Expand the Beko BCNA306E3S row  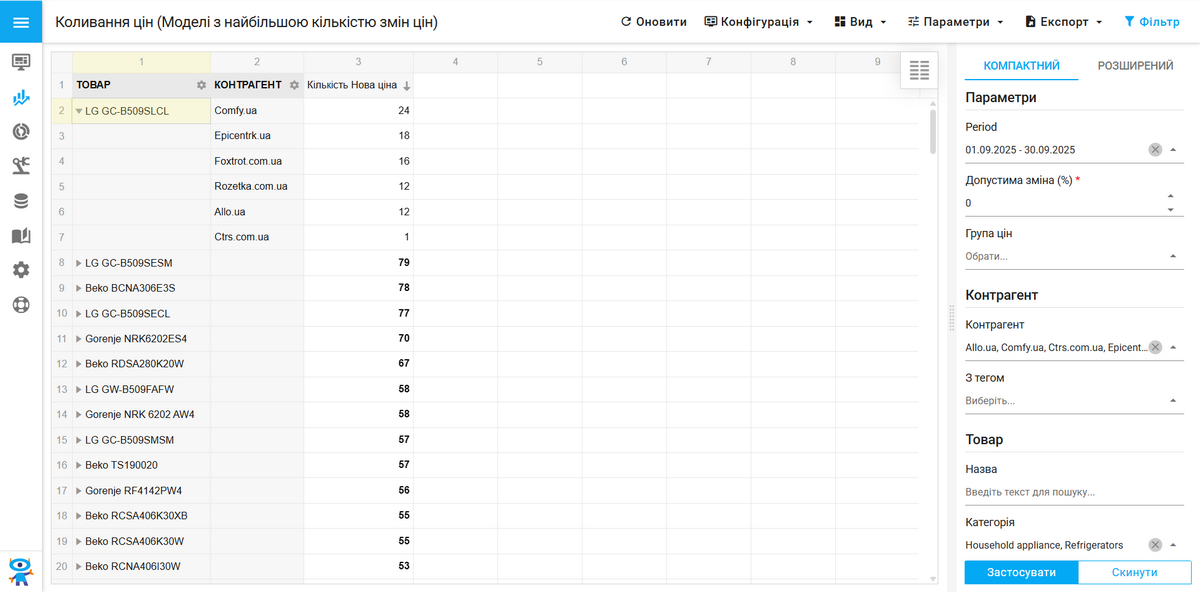click(79, 288)
